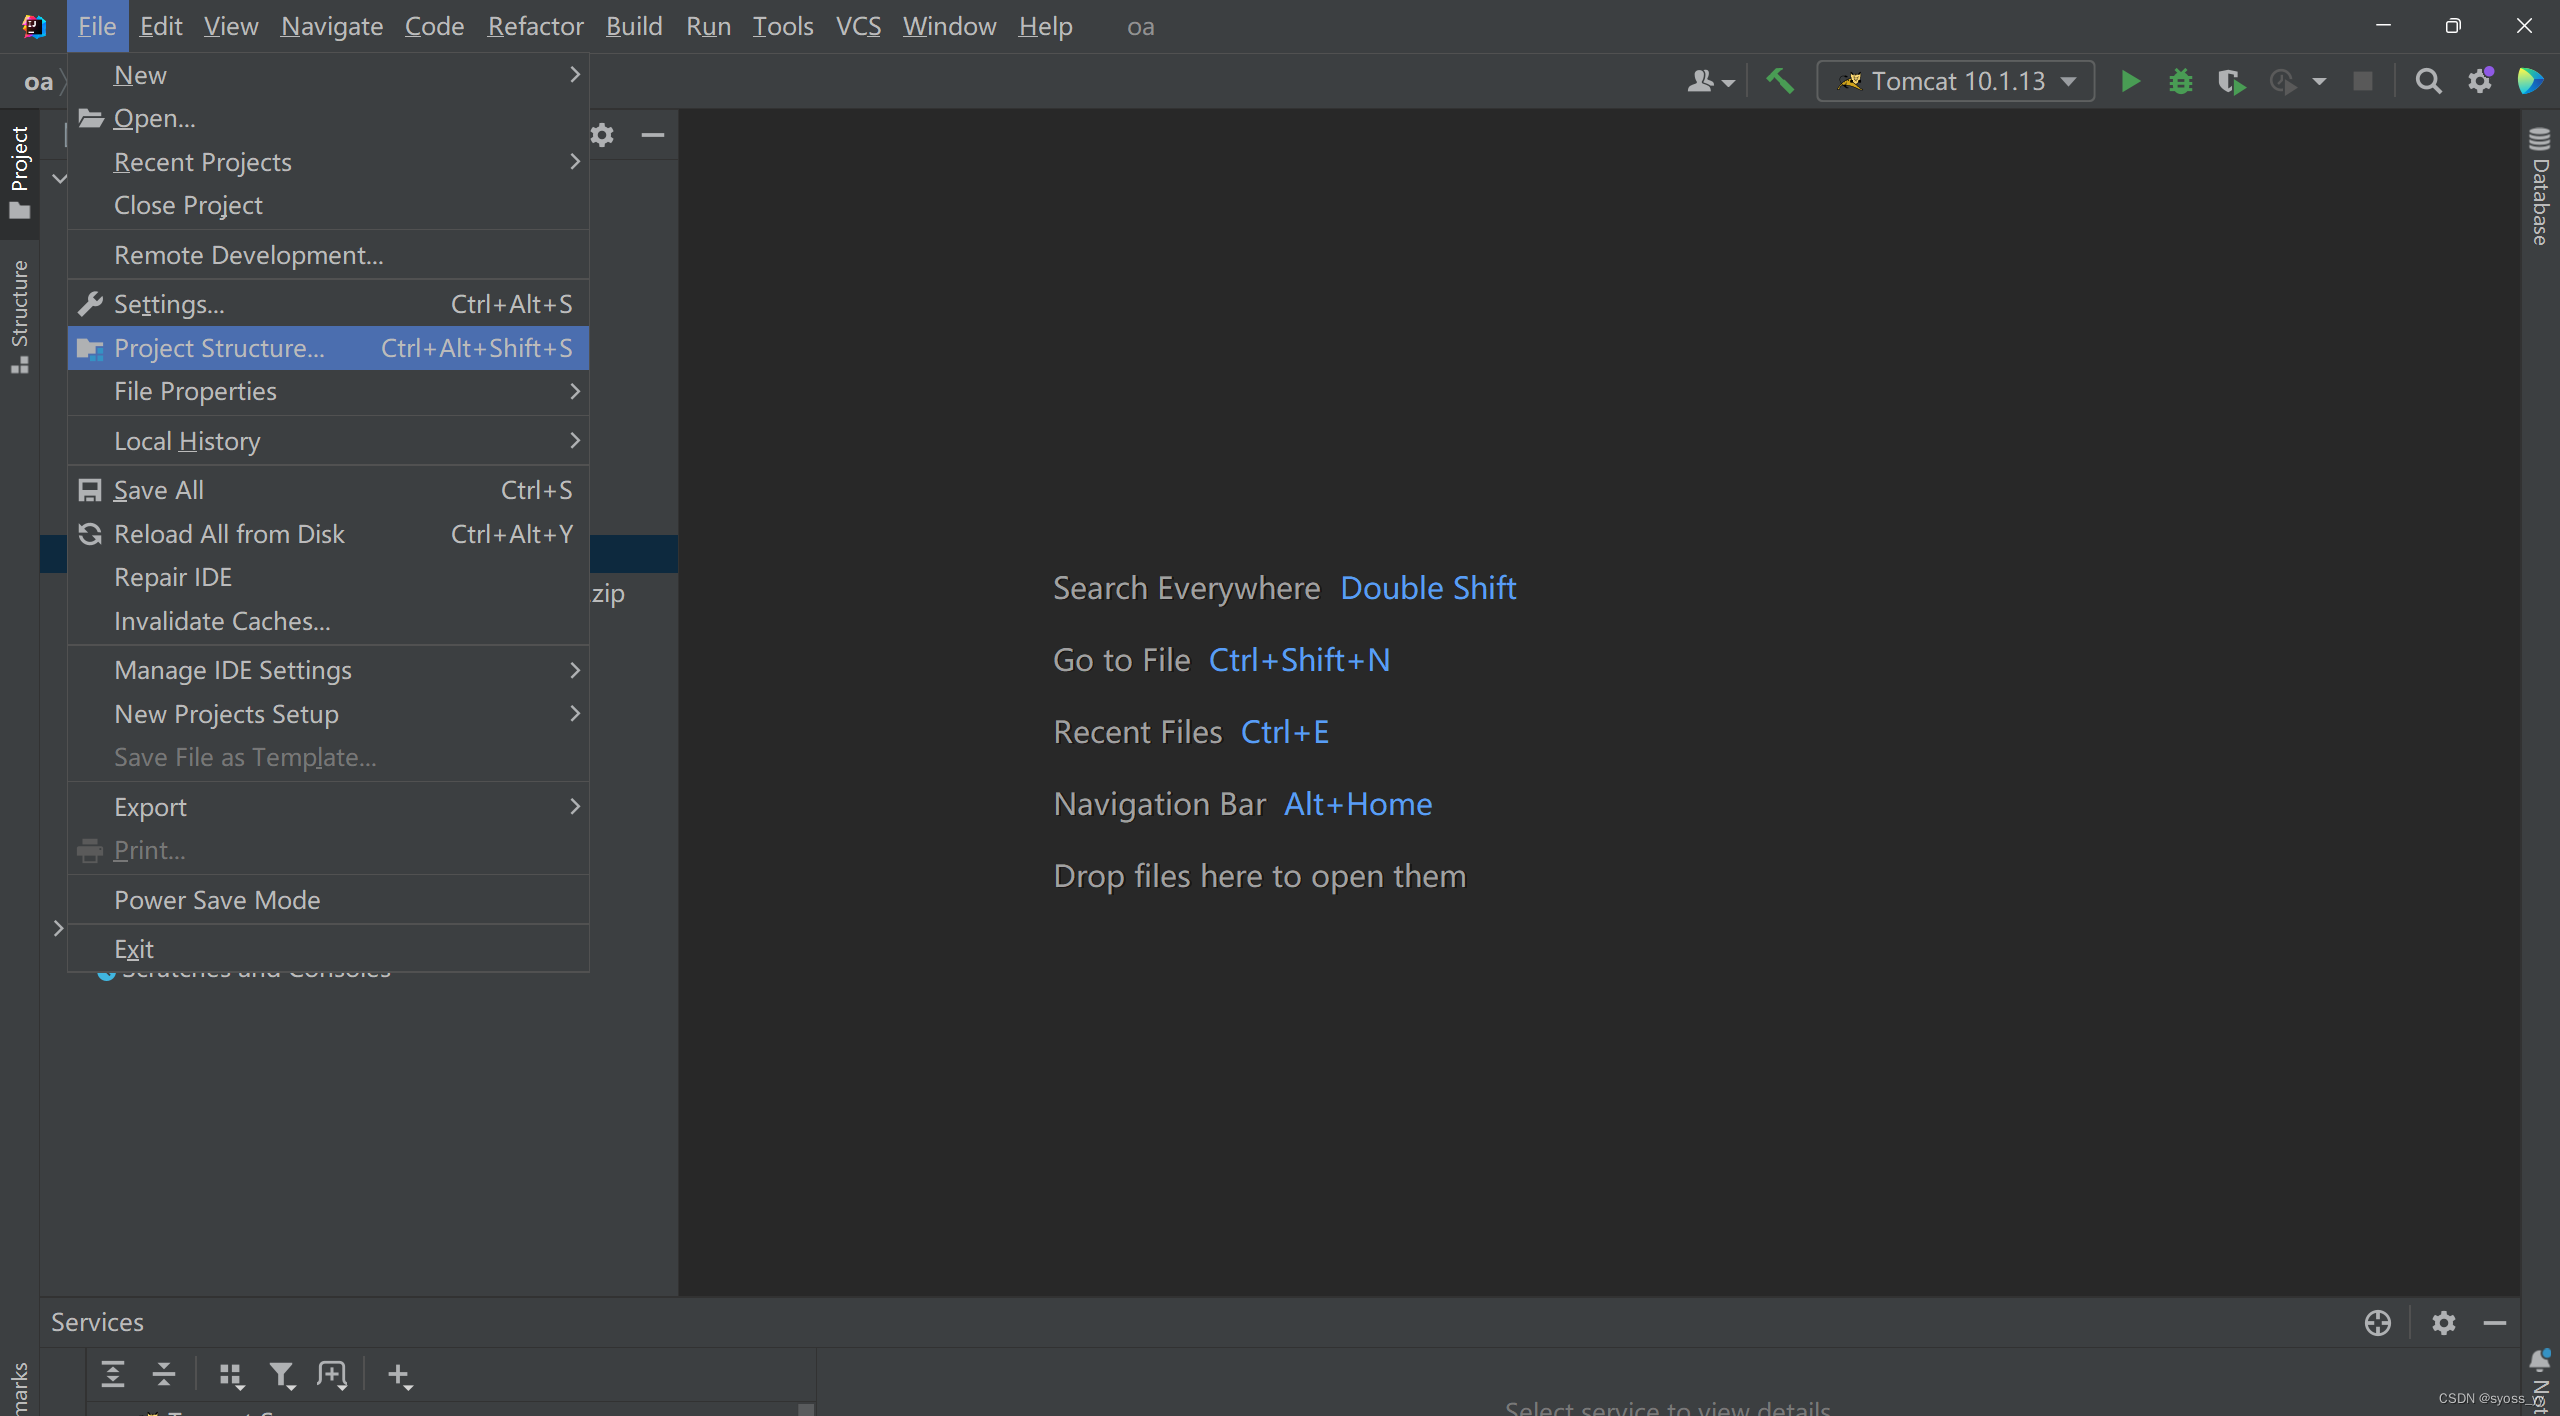Click Add Service plus icon
2560x1416 pixels.
399,1376
